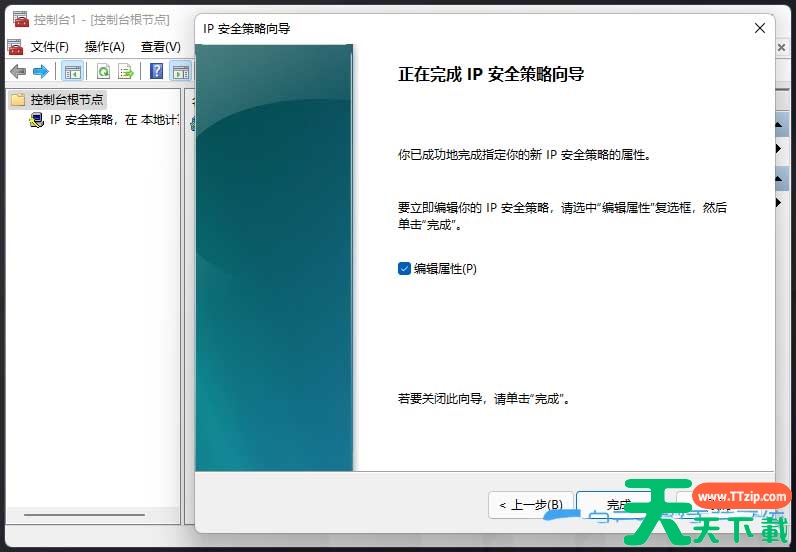This screenshot has height=552, width=796.
Task: Expand the lower action pane submenu arrow
Action: (778, 202)
